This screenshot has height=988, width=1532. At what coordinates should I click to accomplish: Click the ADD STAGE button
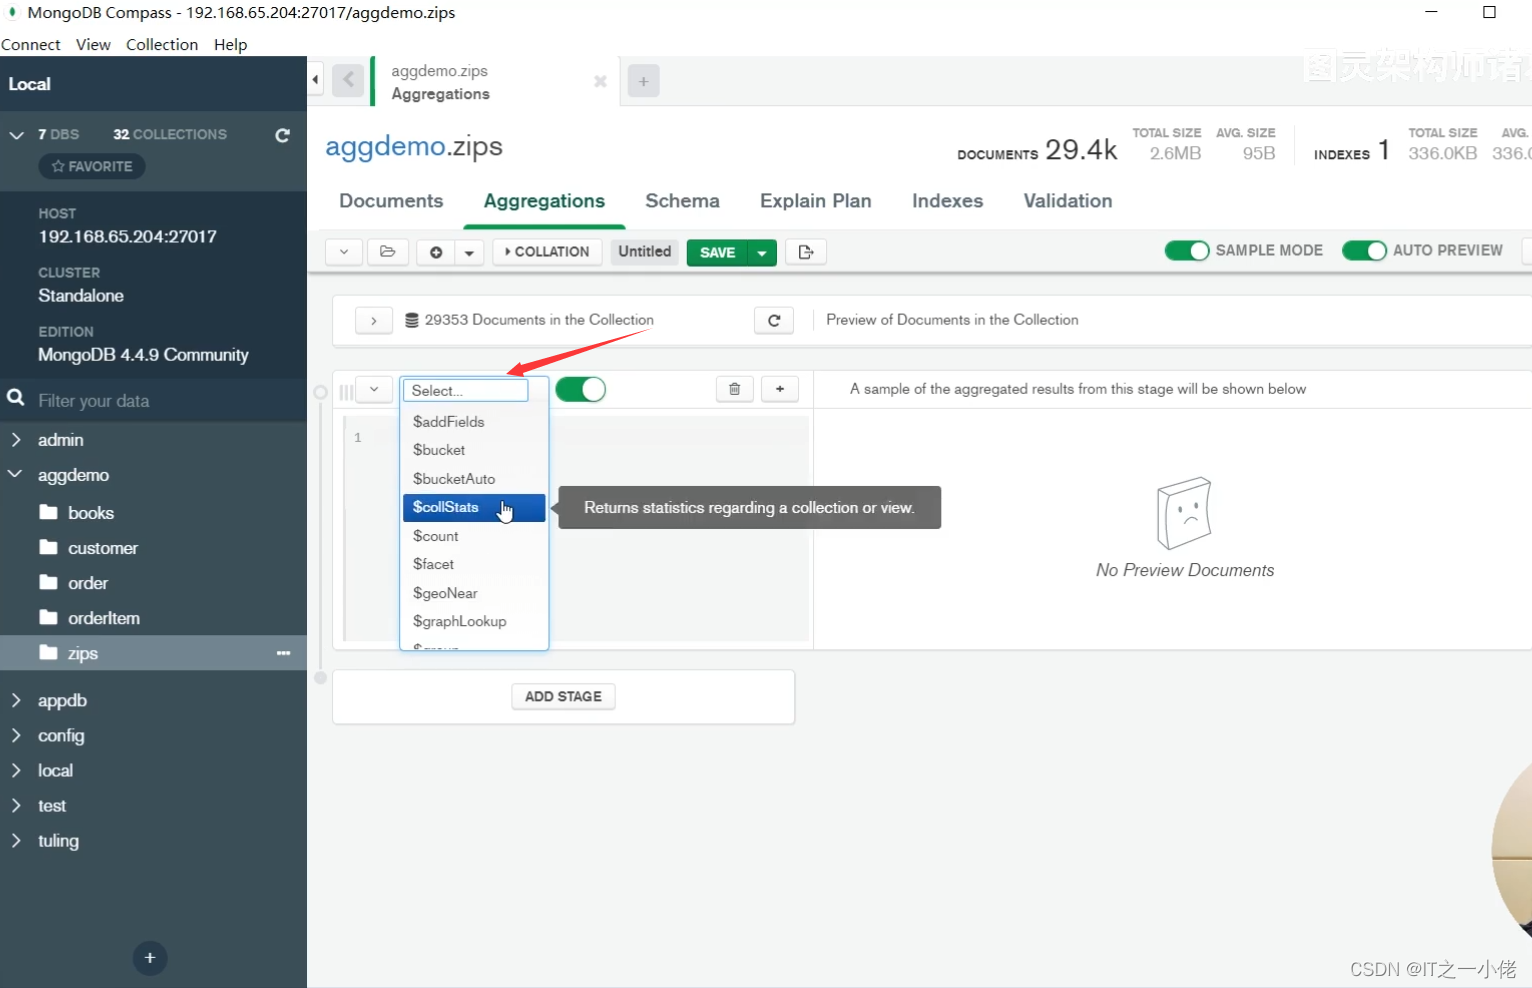563,696
